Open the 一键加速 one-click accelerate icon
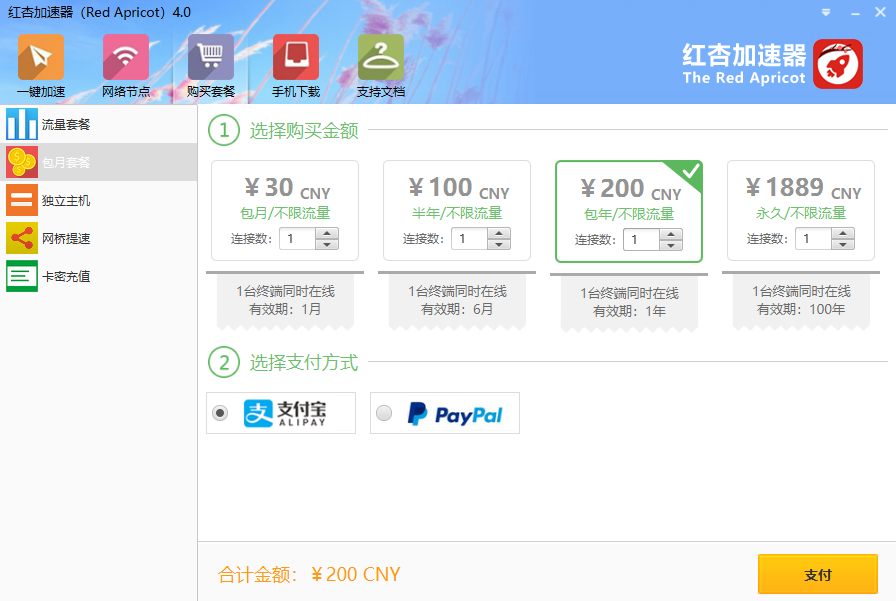This screenshot has width=896, height=601. (x=40, y=57)
